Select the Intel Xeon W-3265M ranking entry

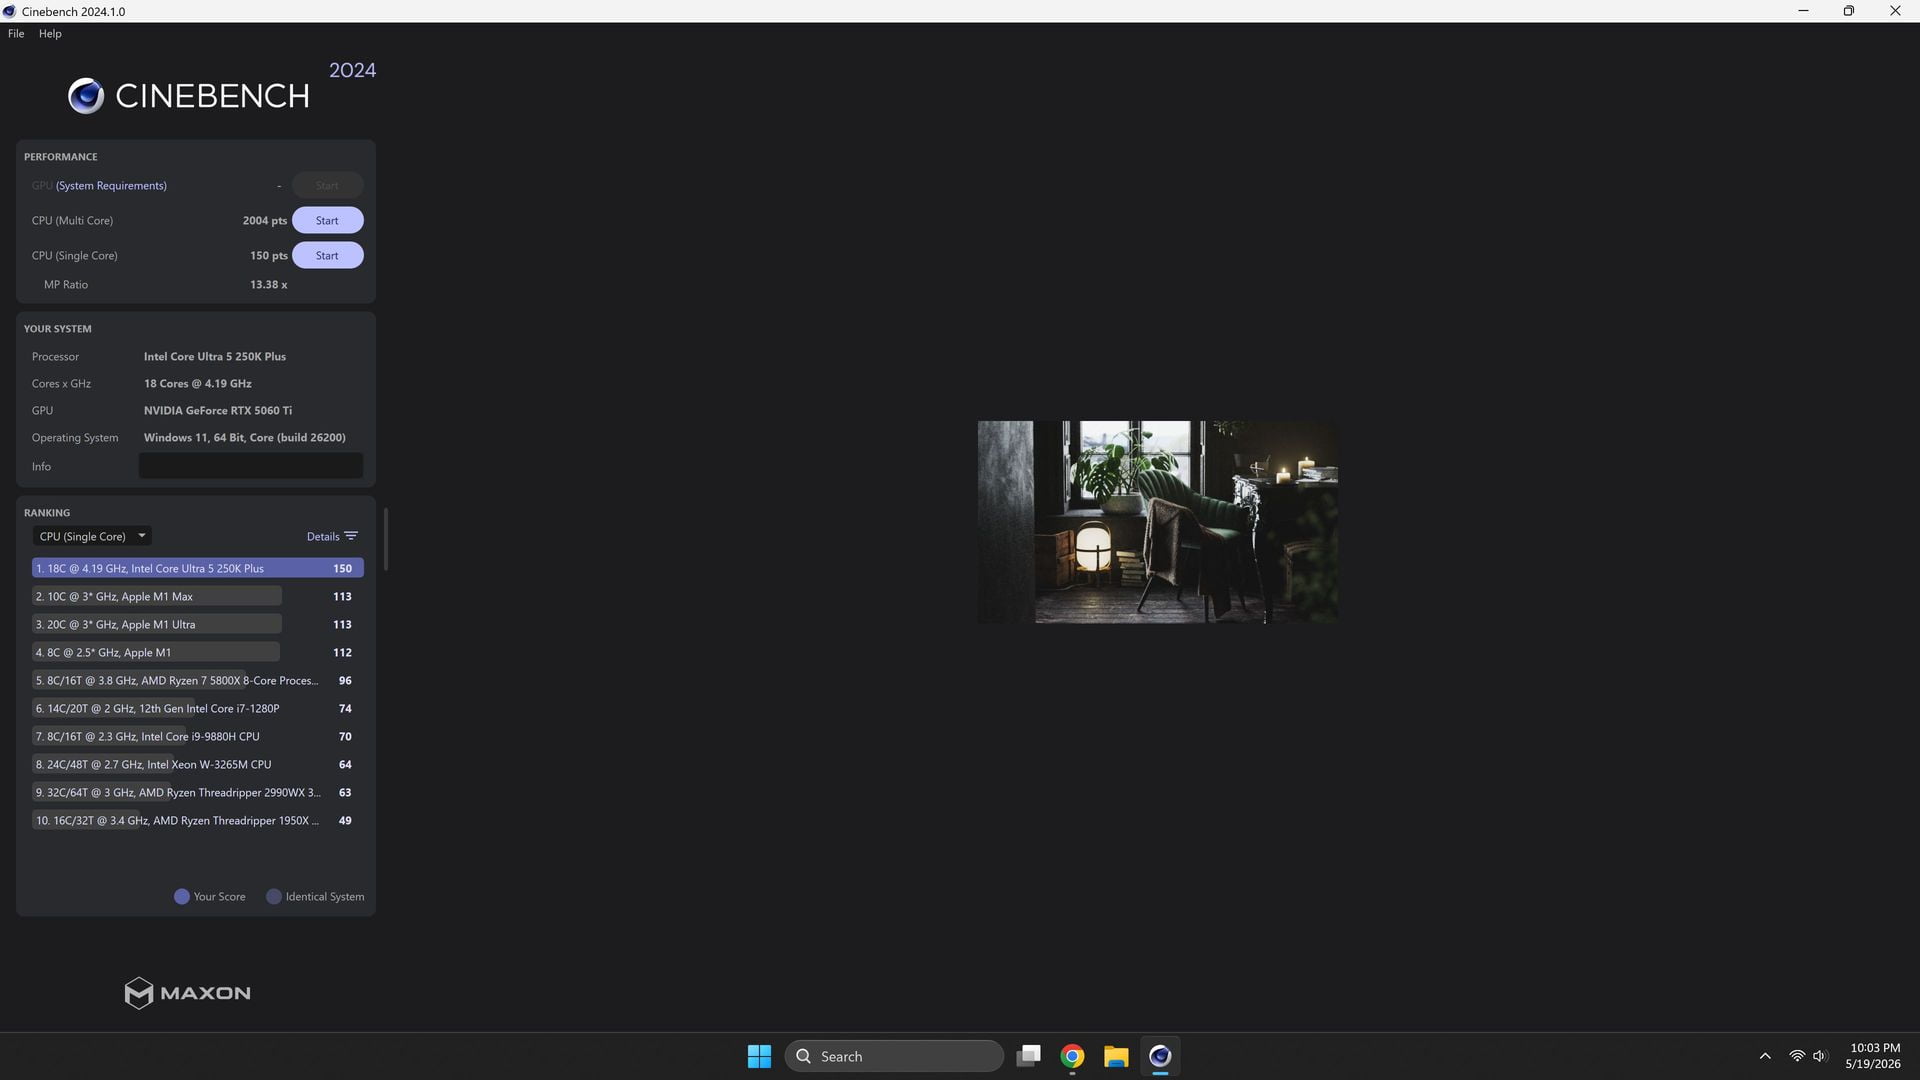[x=197, y=764]
